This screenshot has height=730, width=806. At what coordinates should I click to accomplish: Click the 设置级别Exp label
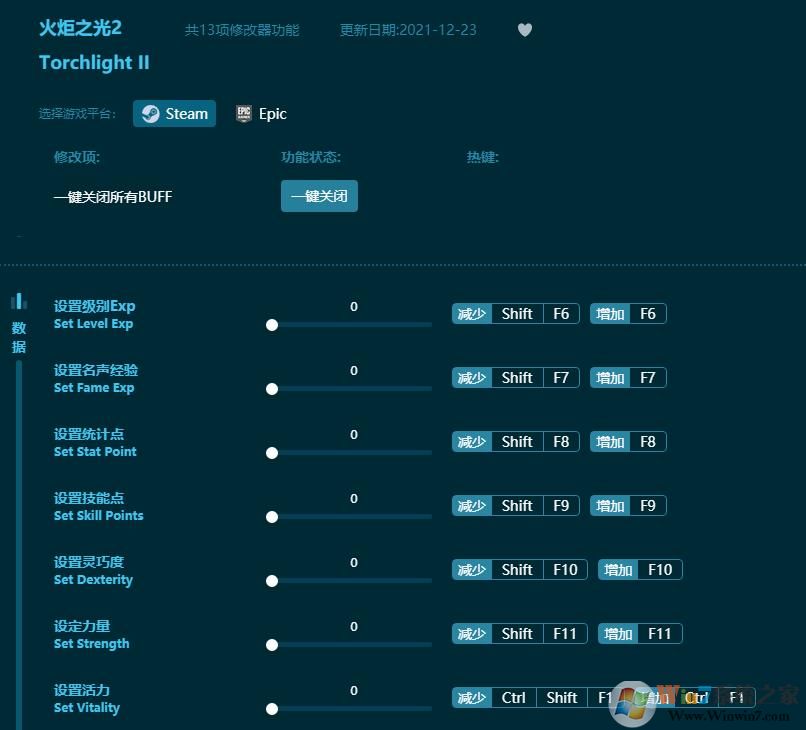pyautogui.click(x=95, y=306)
